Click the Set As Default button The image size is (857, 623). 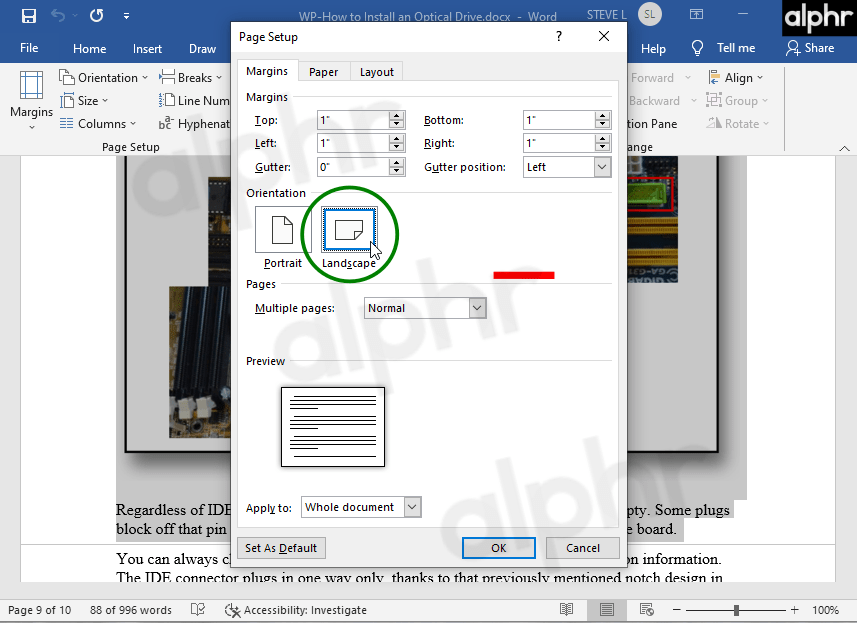pos(281,548)
